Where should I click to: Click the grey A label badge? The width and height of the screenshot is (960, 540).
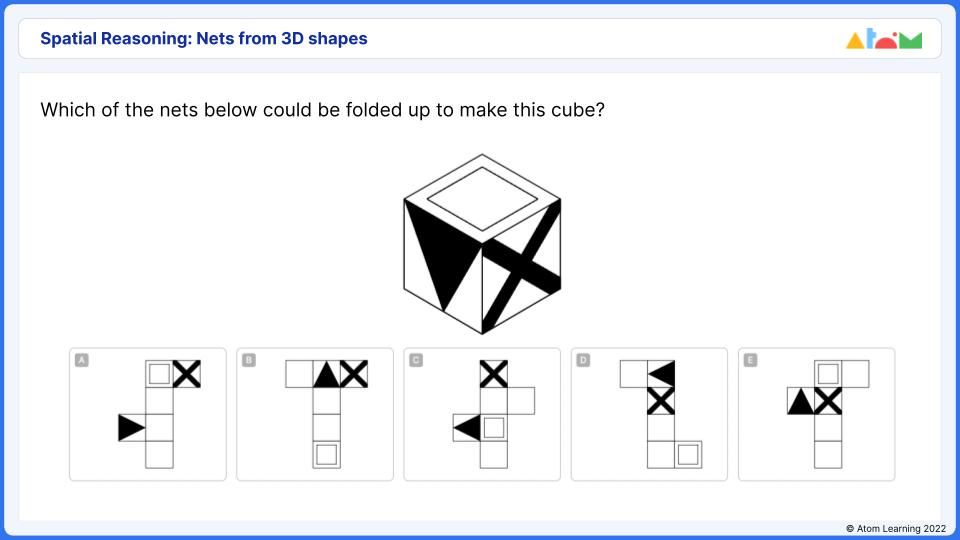tap(81, 360)
